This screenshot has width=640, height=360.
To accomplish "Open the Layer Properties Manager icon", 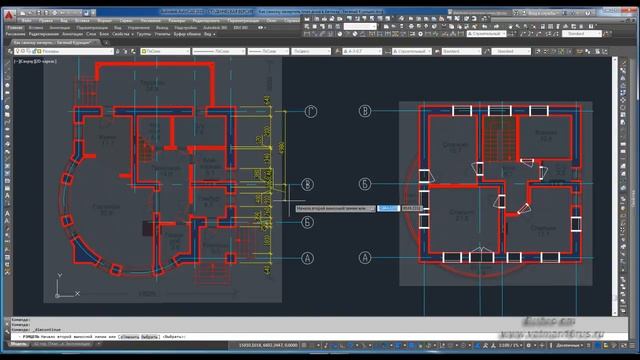I will pyautogui.click(x=10, y=51).
